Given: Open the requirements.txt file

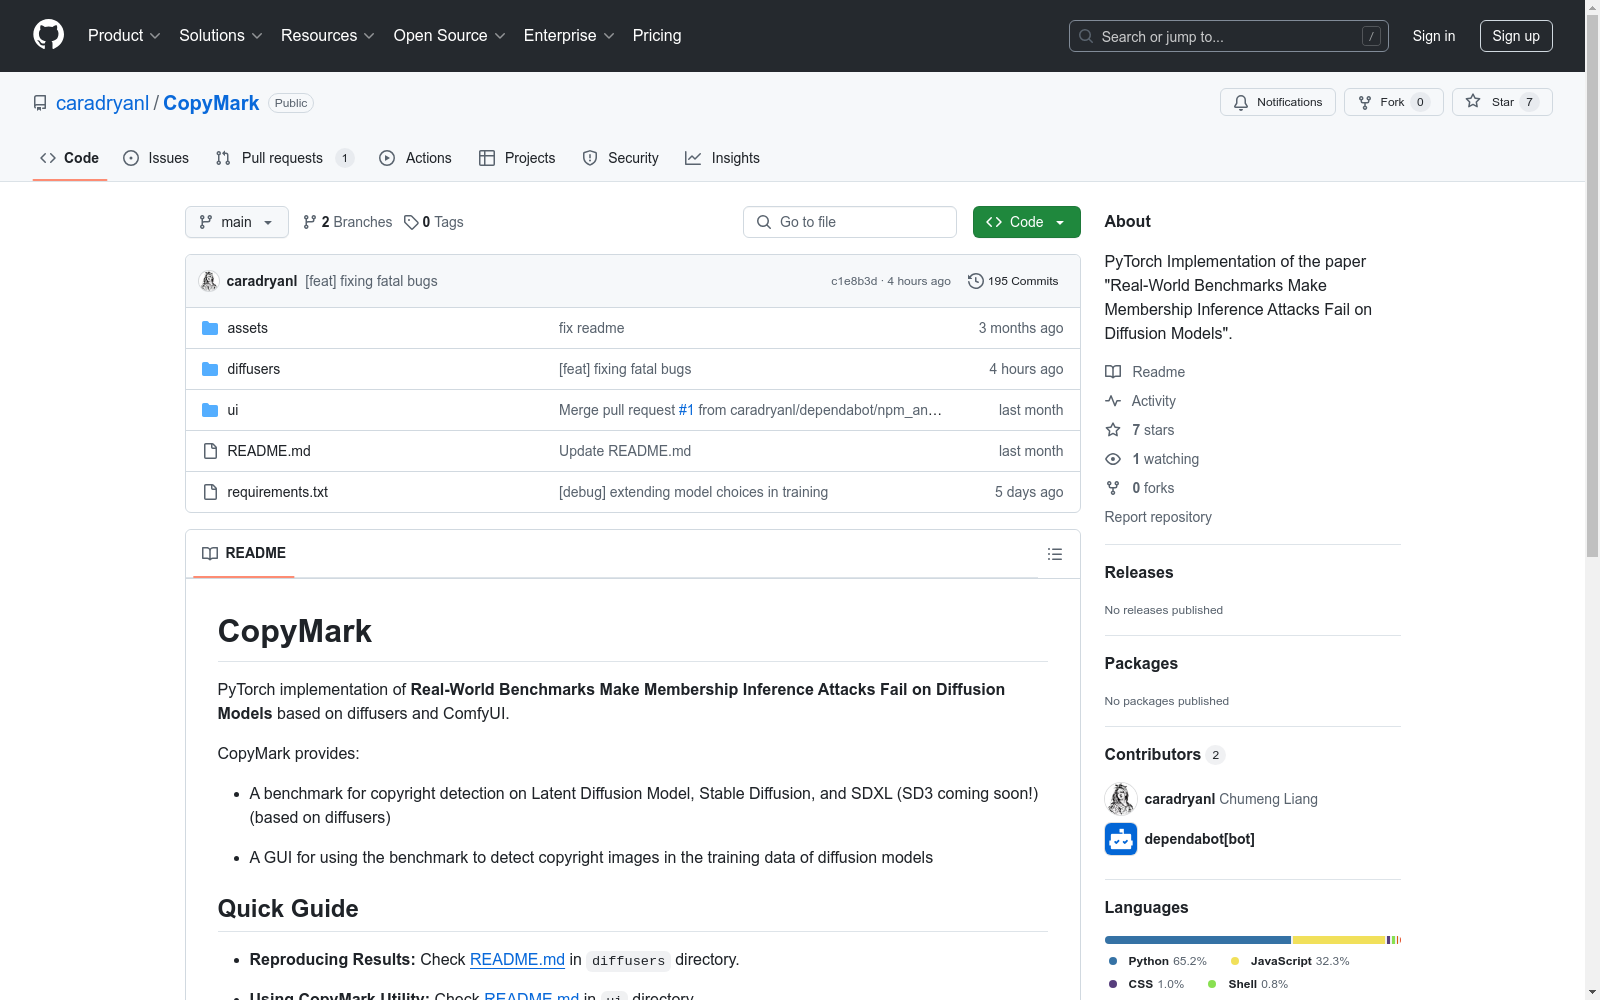Looking at the screenshot, I should click(277, 492).
